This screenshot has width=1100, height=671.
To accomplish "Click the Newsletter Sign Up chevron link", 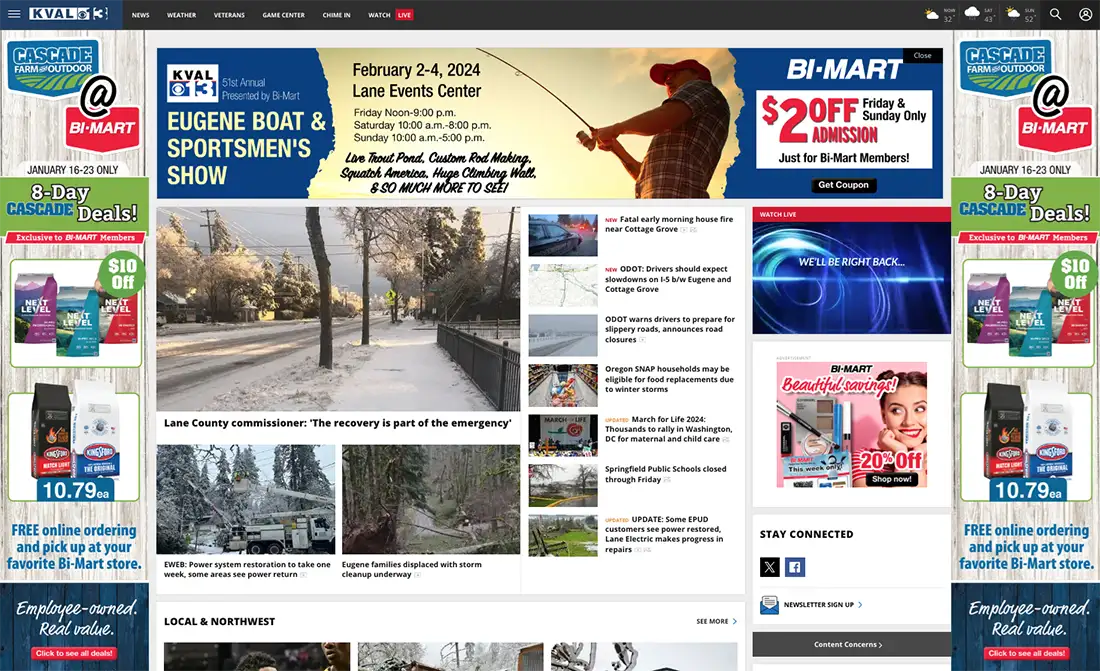I will pos(823,604).
